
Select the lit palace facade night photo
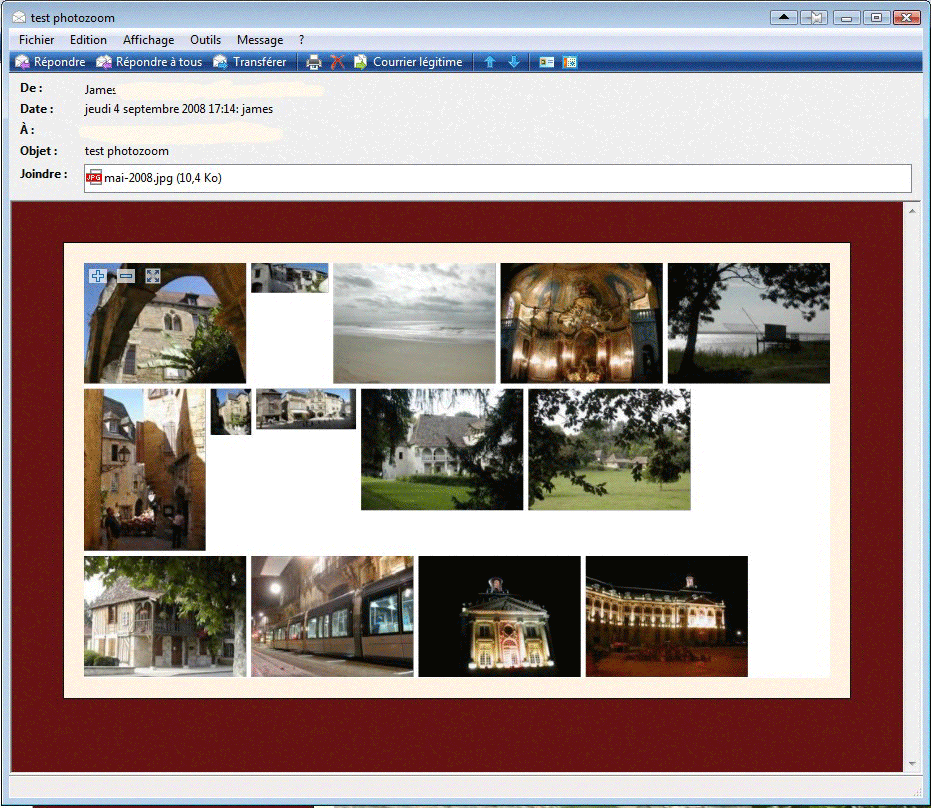667,616
